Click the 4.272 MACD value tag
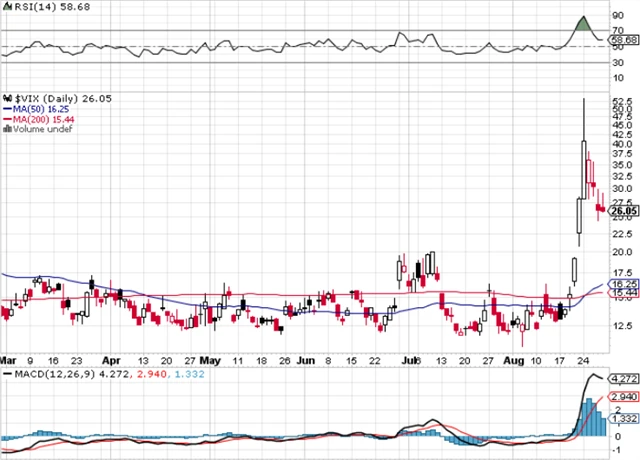The width and height of the screenshot is (640, 460). [624, 379]
